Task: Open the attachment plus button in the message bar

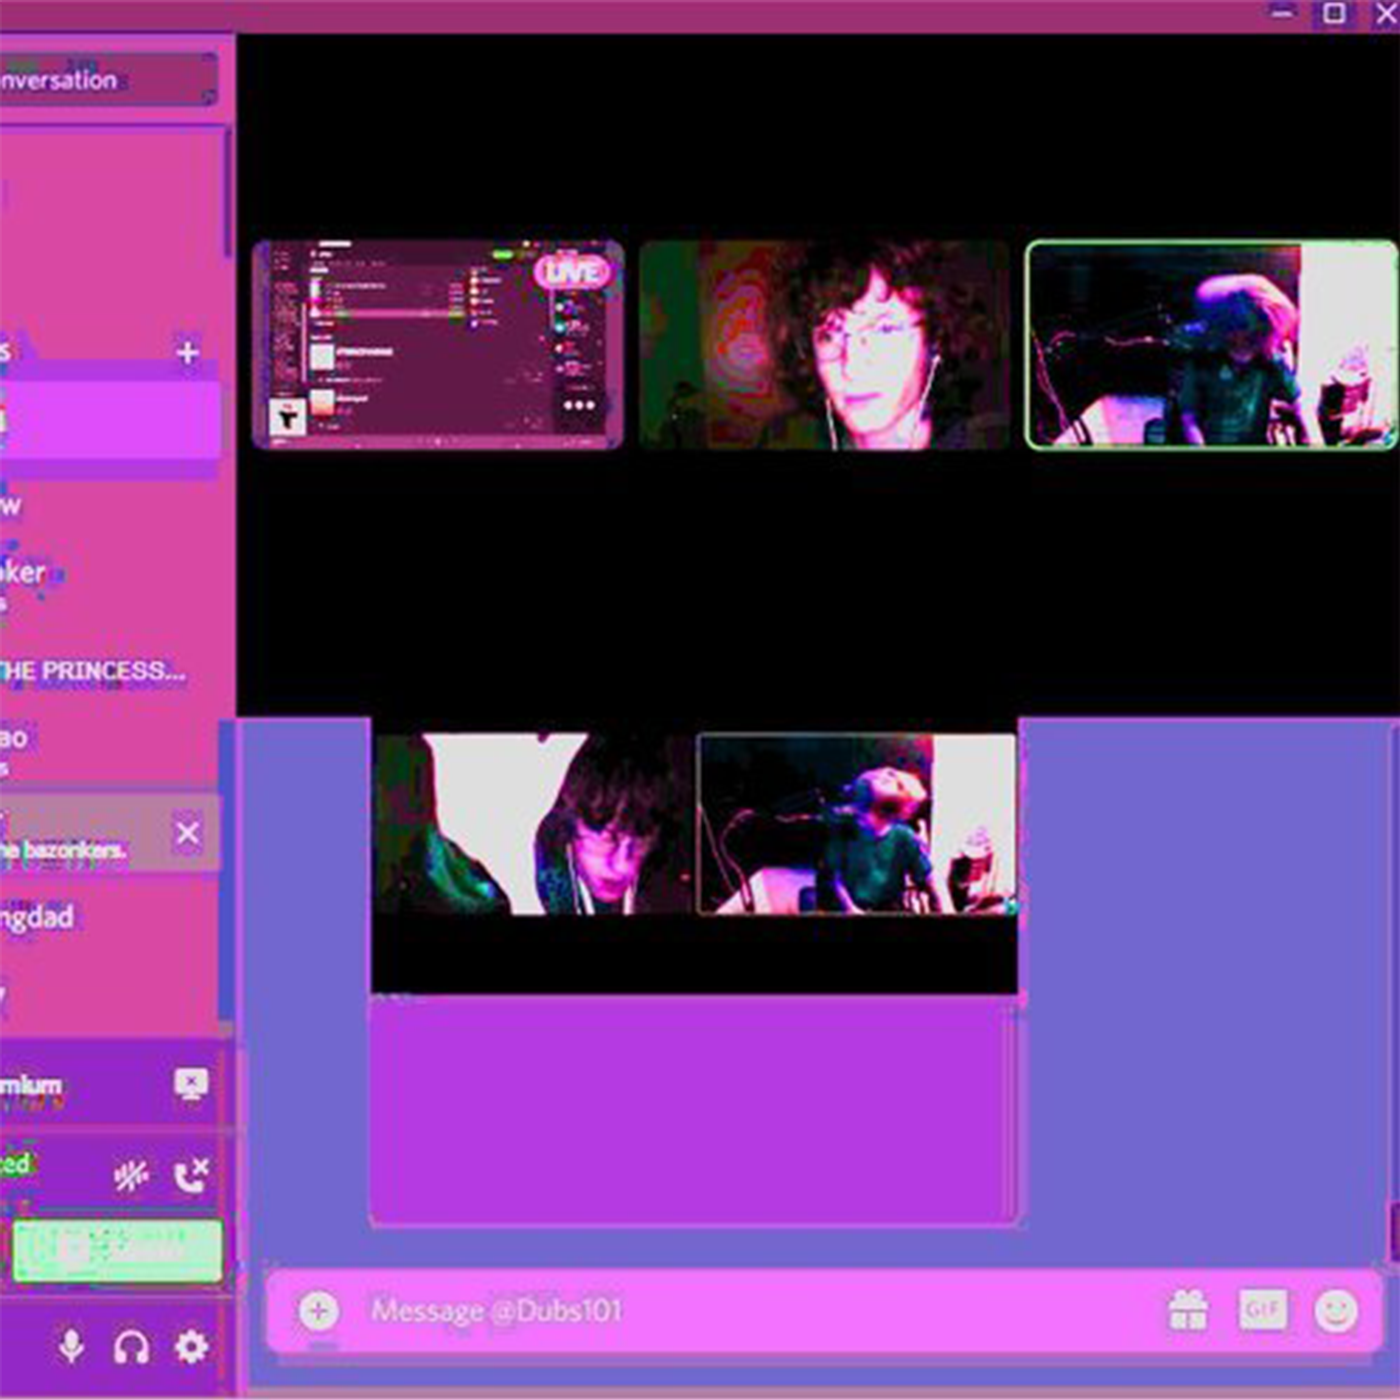Action: pyautogui.click(x=318, y=1310)
